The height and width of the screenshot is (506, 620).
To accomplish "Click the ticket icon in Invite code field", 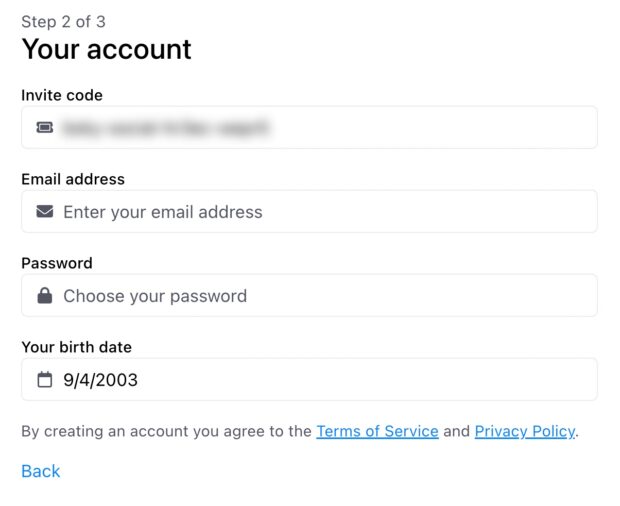I will pyautogui.click(x=44, y=128).
